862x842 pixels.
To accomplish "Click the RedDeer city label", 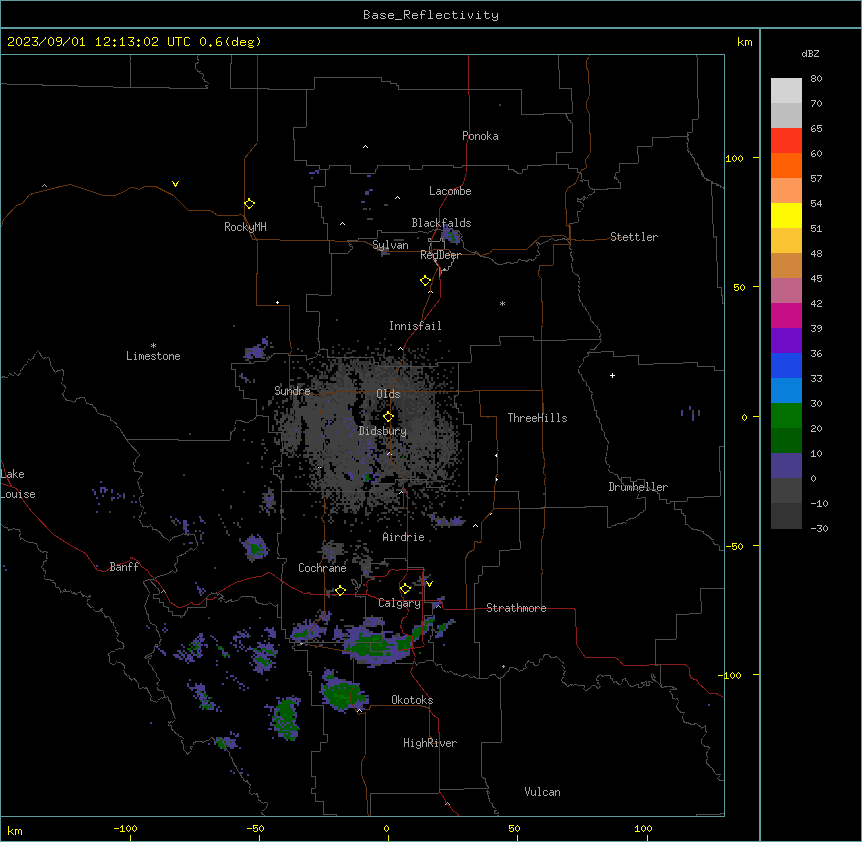I will 440,255.
